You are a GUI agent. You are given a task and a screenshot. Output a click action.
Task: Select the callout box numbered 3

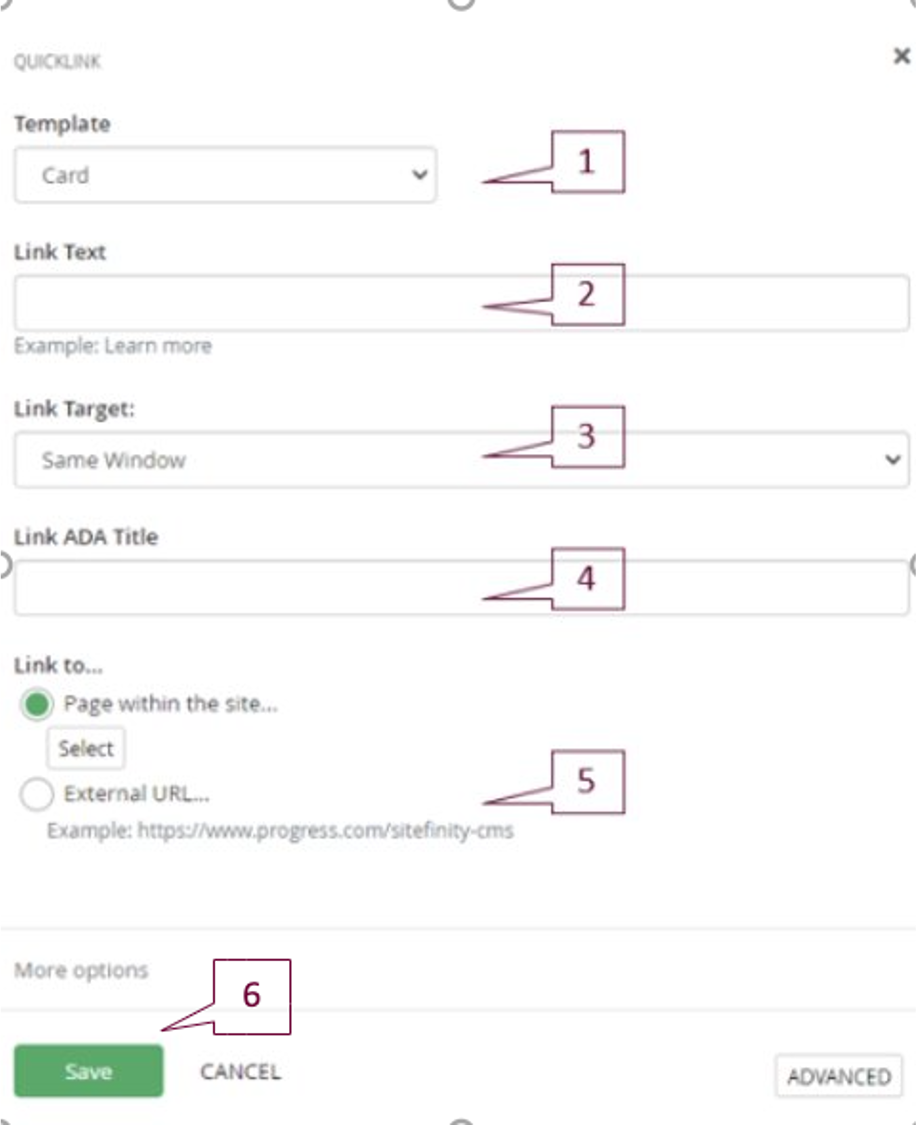coord(587,436)
